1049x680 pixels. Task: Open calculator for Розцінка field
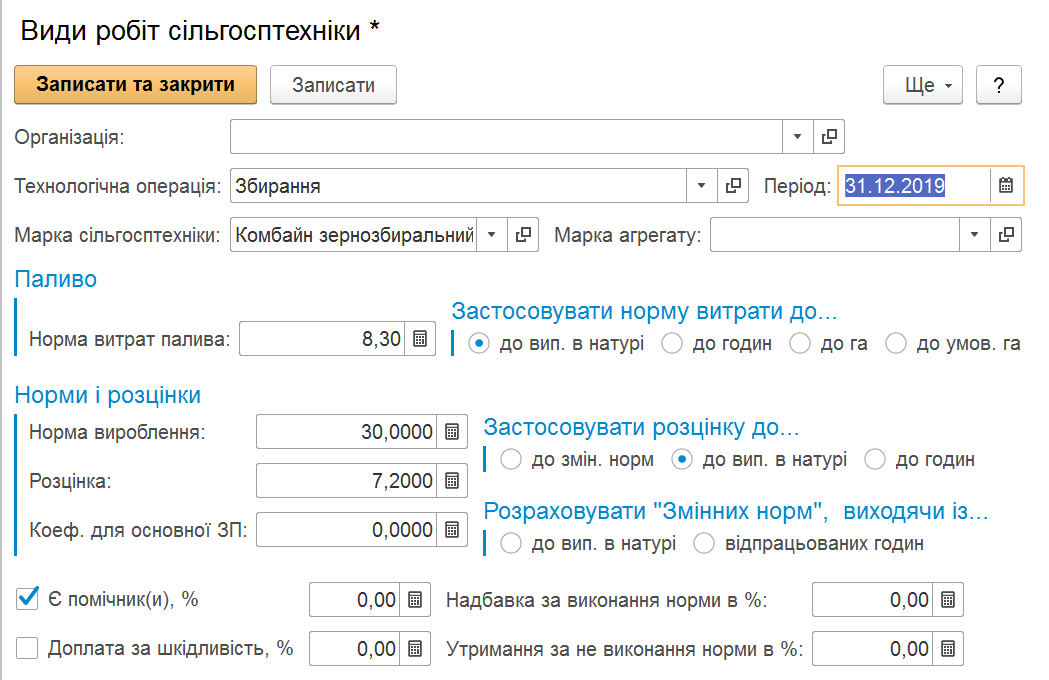coord(452,481)
